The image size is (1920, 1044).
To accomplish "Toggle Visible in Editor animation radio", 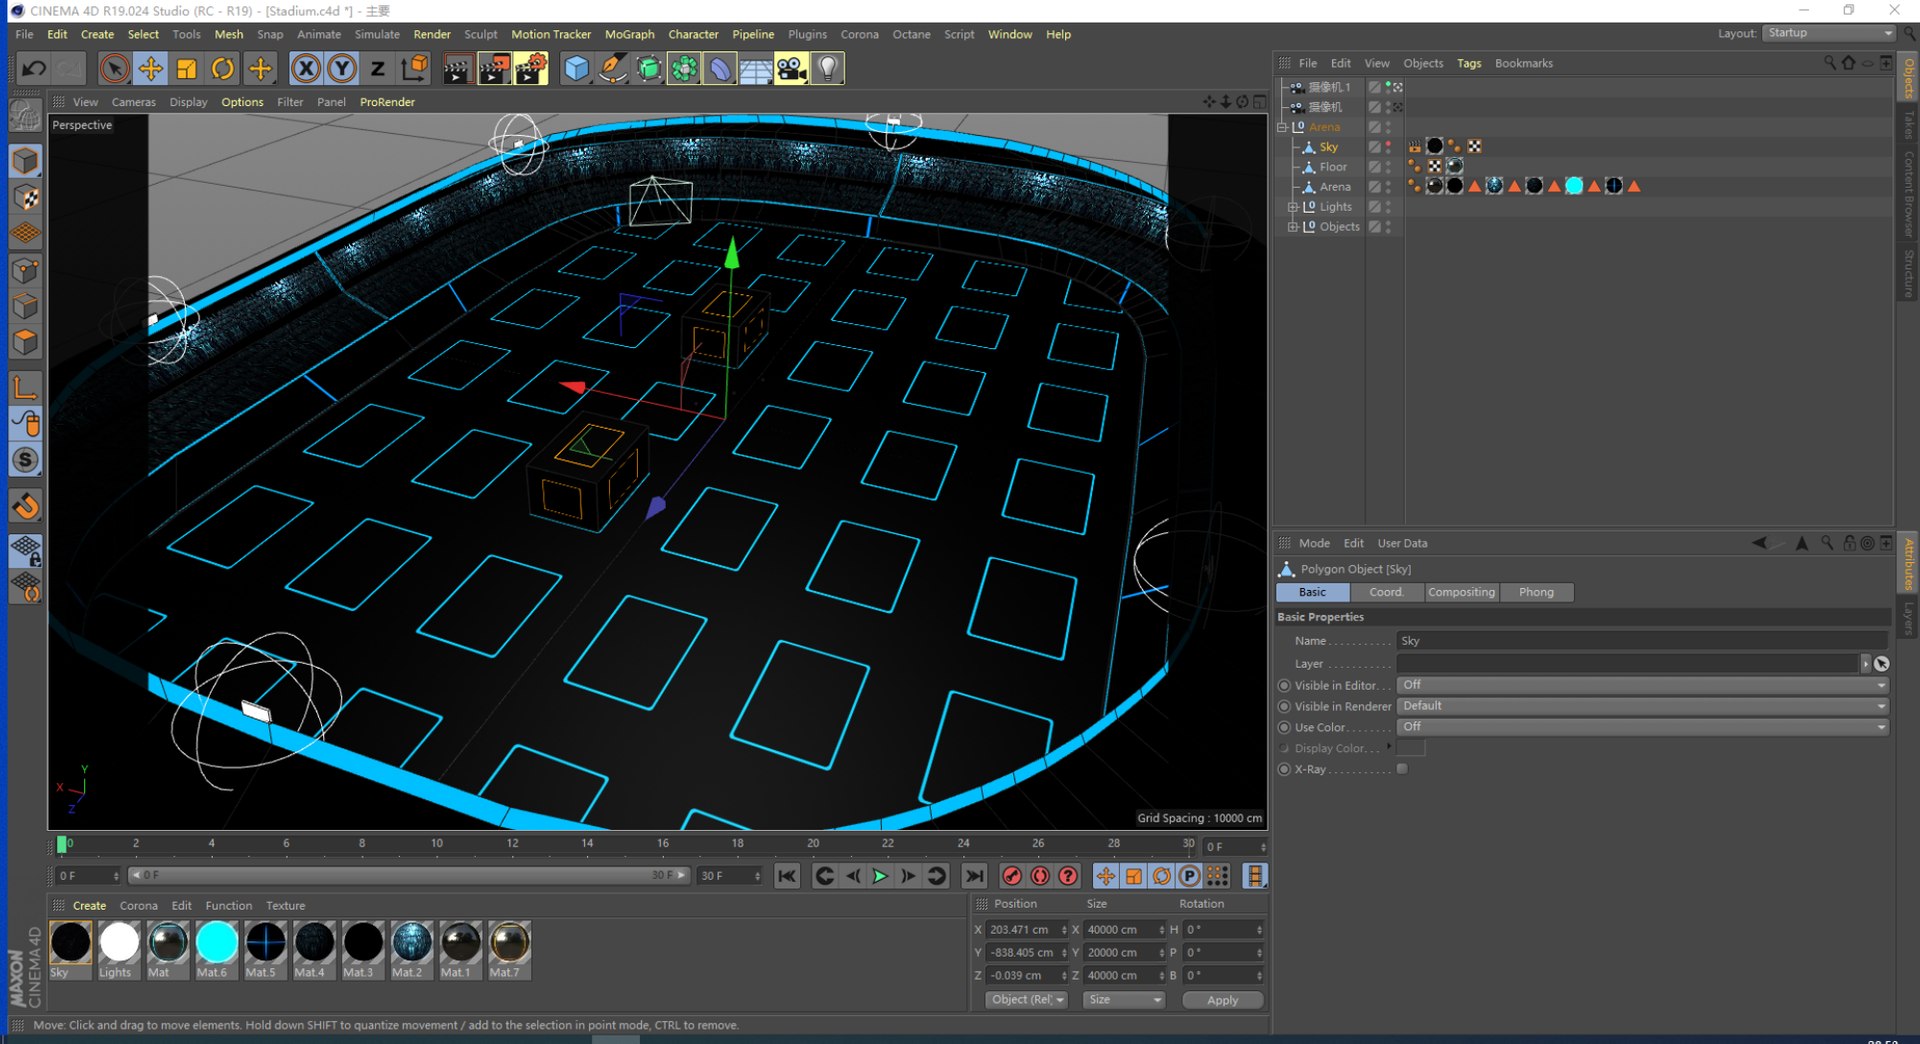I will point(1284,686).
